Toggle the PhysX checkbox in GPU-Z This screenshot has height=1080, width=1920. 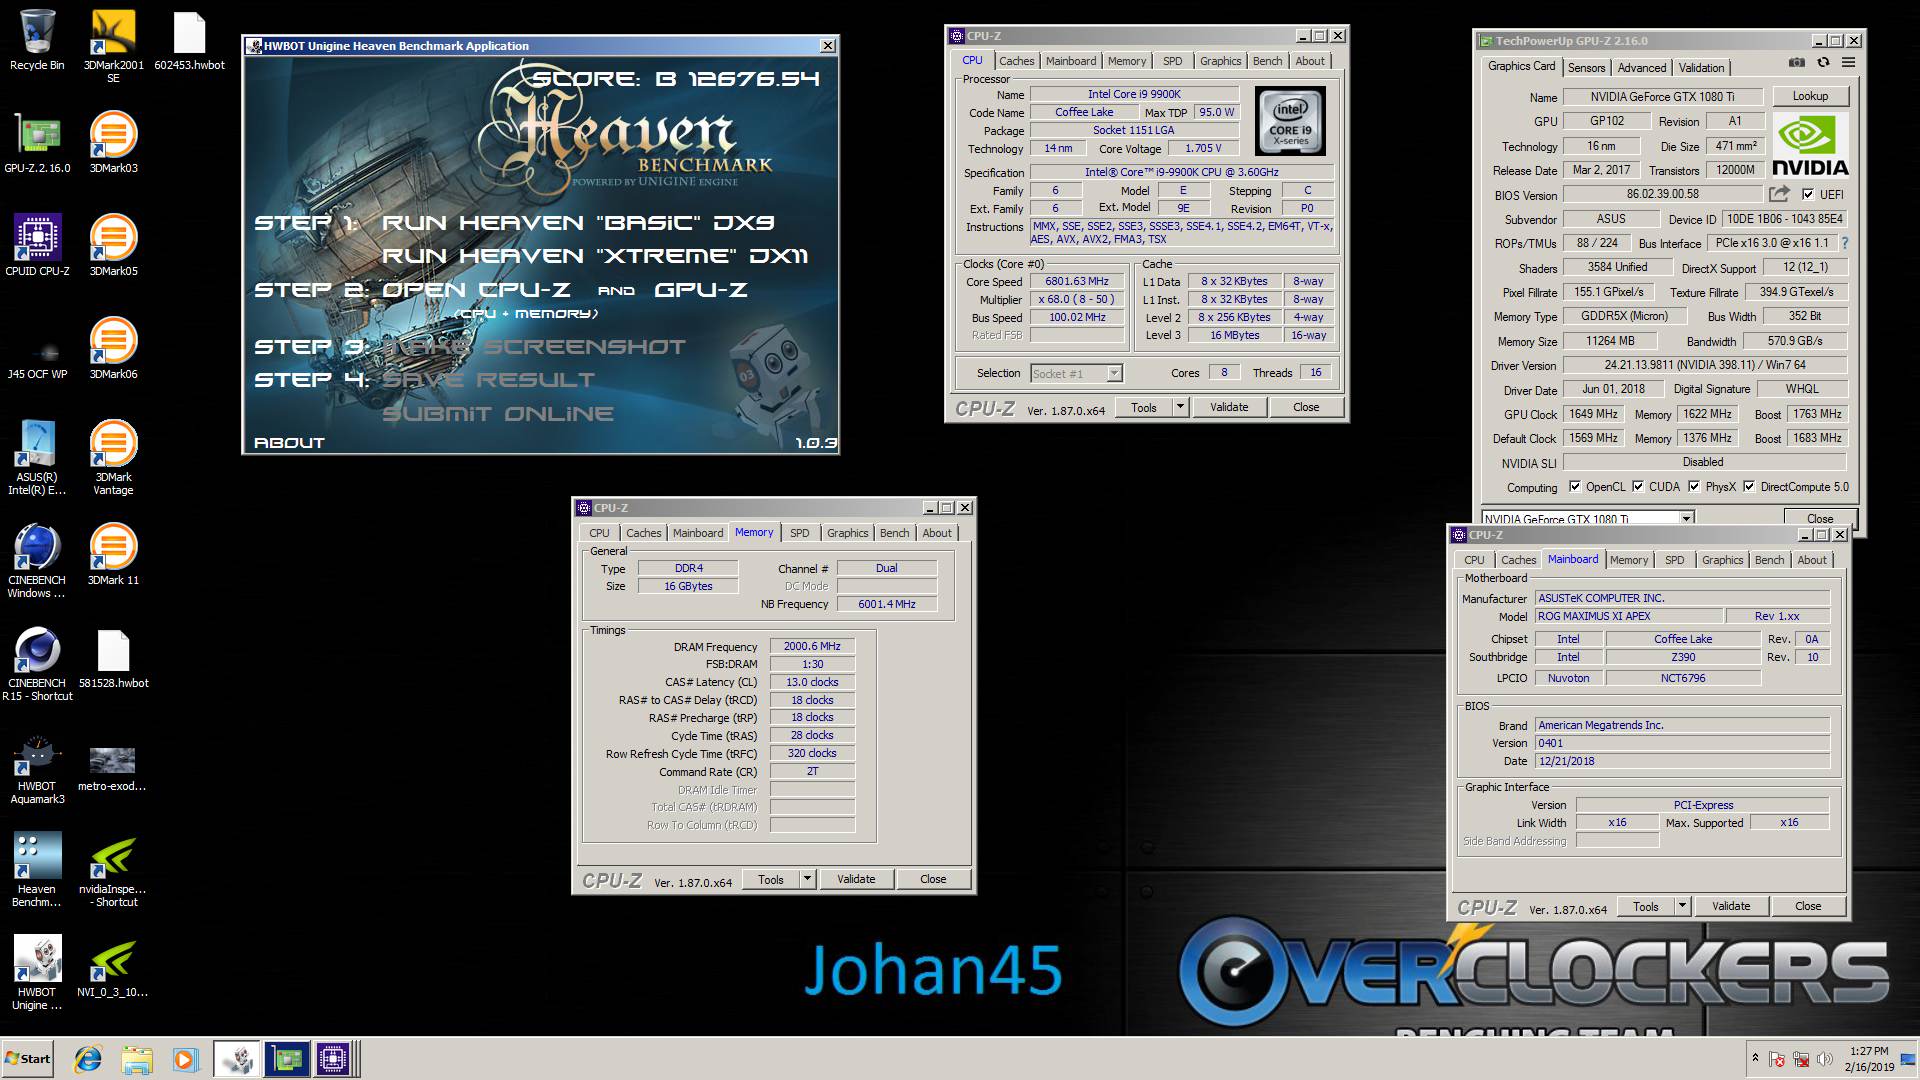(x=1694, y=487)
